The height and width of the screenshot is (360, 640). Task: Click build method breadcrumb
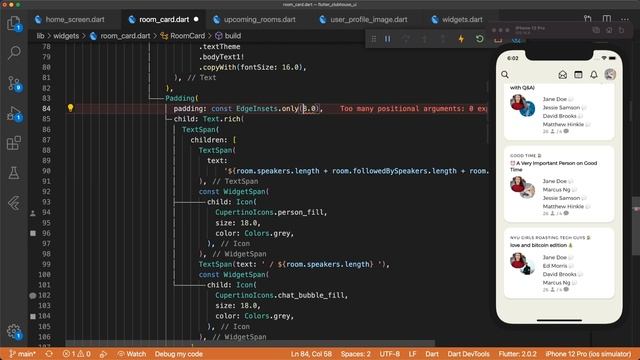point(233,36)
